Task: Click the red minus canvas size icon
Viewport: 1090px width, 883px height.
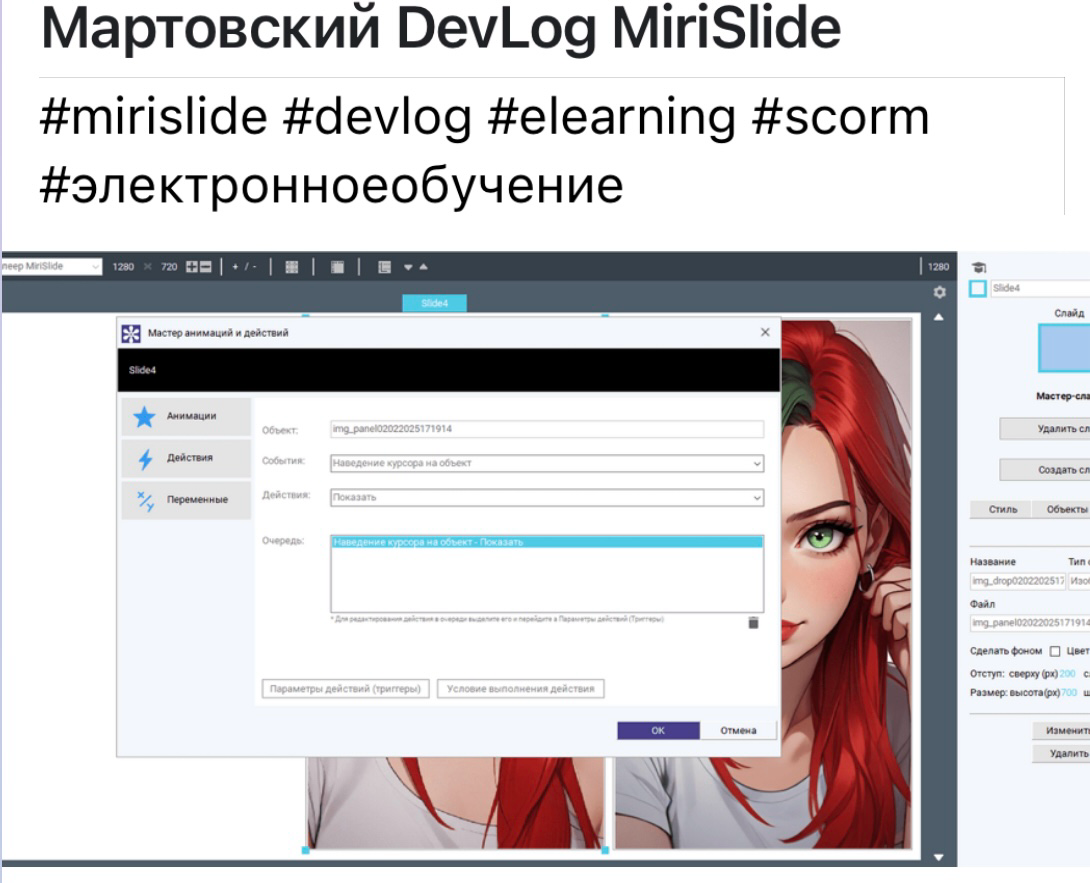Action: pyautogui.click(x=206, y=266)
